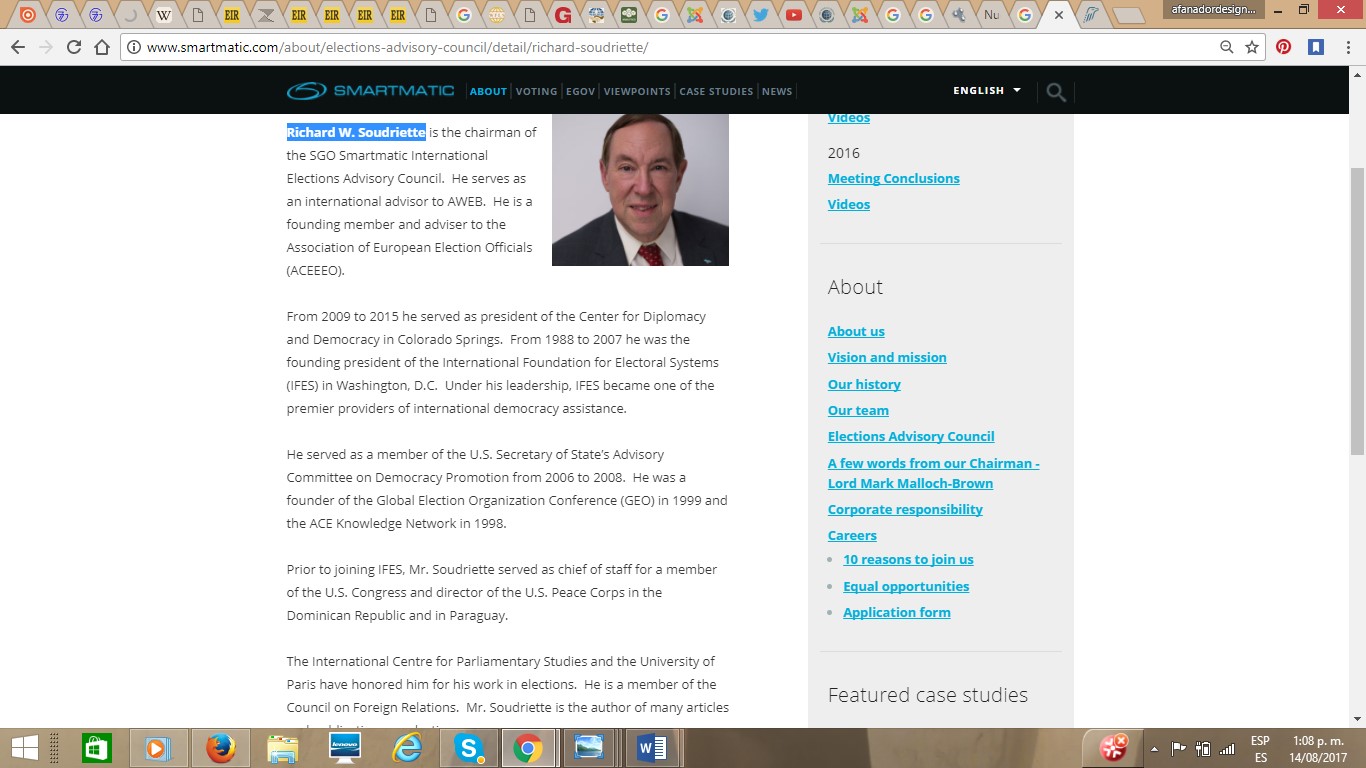Launch Internet Explorer from taskbar
Viewport: 1366px width, 768px height.
[x=406, y=748]
